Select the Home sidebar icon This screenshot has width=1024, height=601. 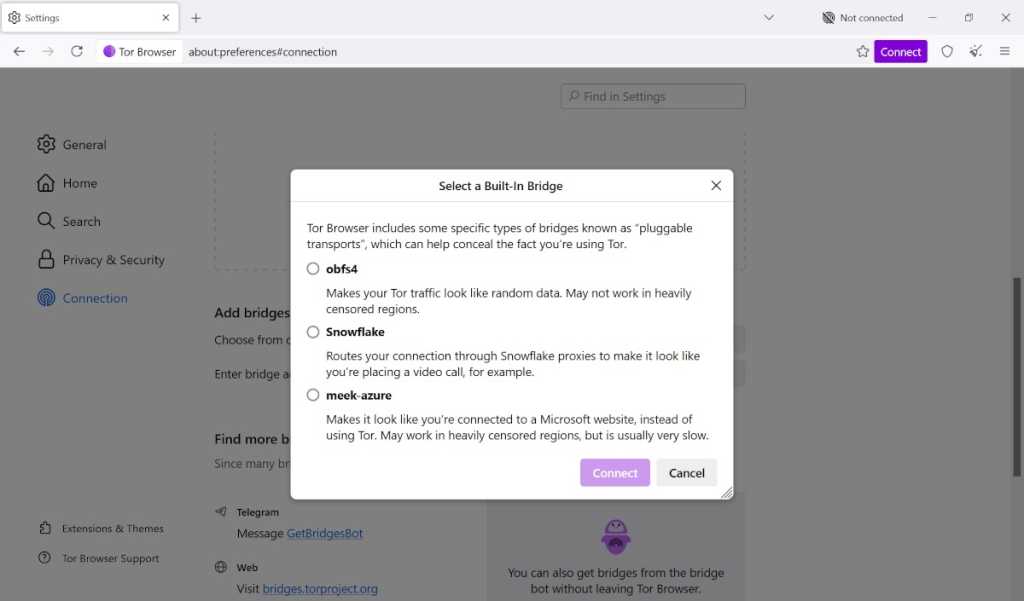(46, 183)
